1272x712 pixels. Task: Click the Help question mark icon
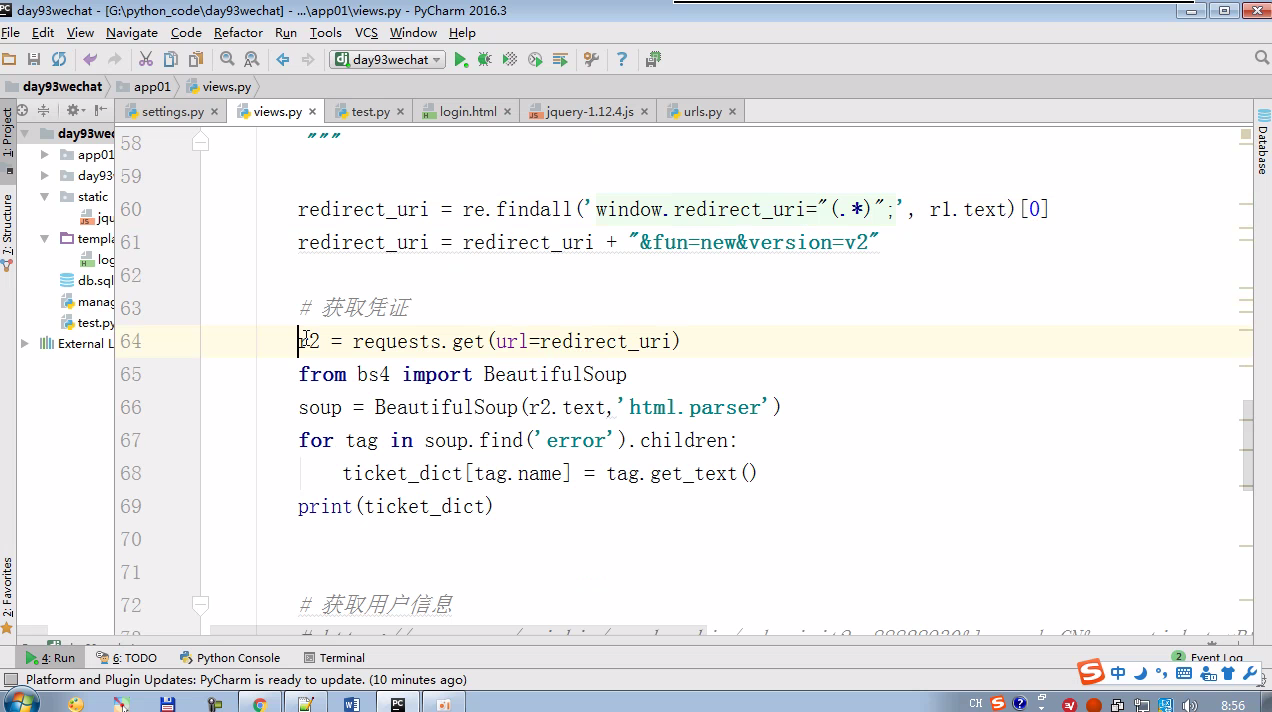click(622, 60)
